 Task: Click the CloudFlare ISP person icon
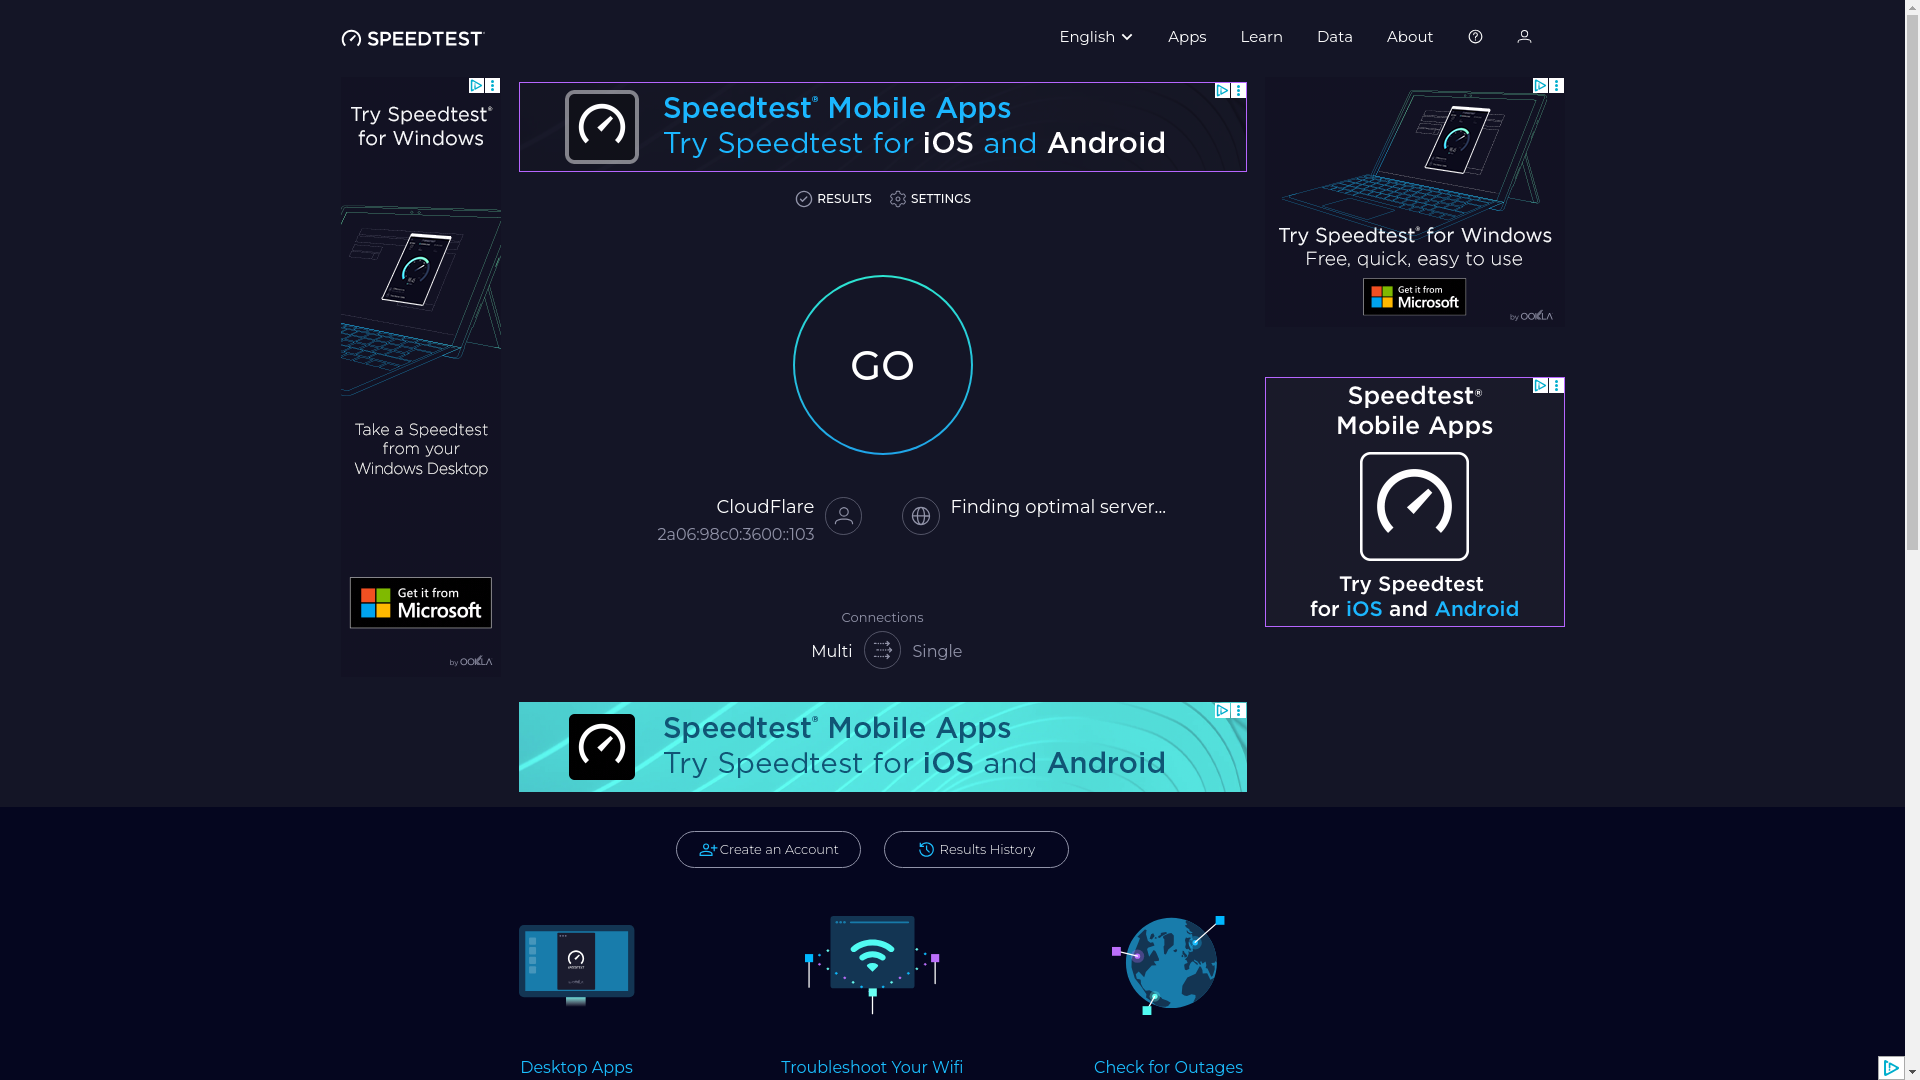click(x=843, y=516)
